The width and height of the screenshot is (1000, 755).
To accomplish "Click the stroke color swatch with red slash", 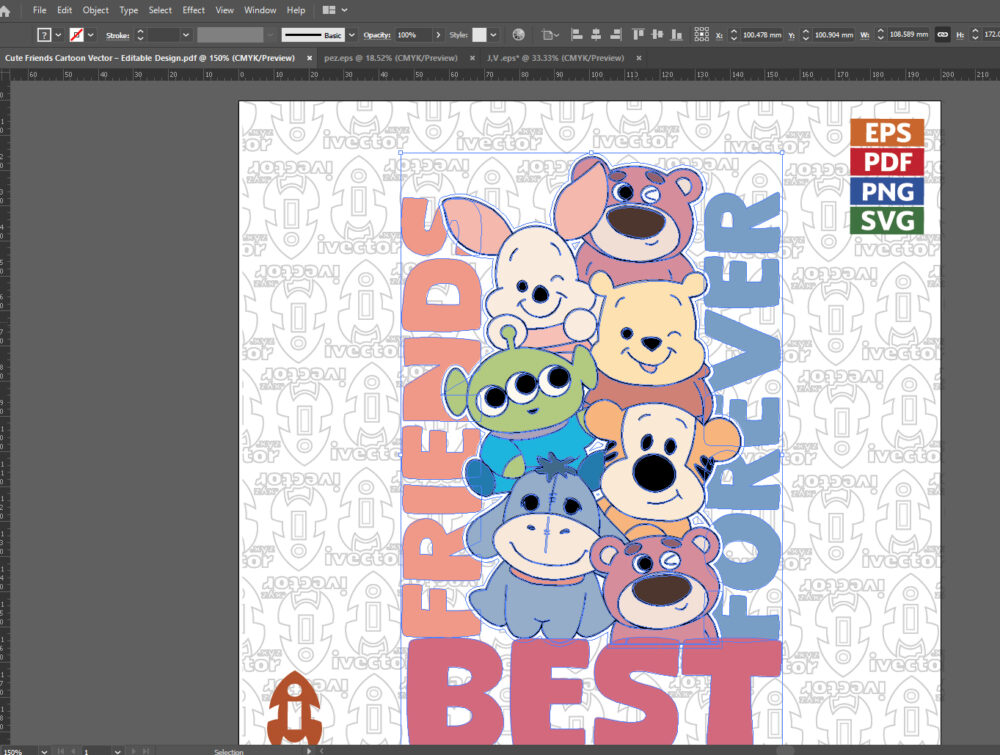I will pos(77,35).
